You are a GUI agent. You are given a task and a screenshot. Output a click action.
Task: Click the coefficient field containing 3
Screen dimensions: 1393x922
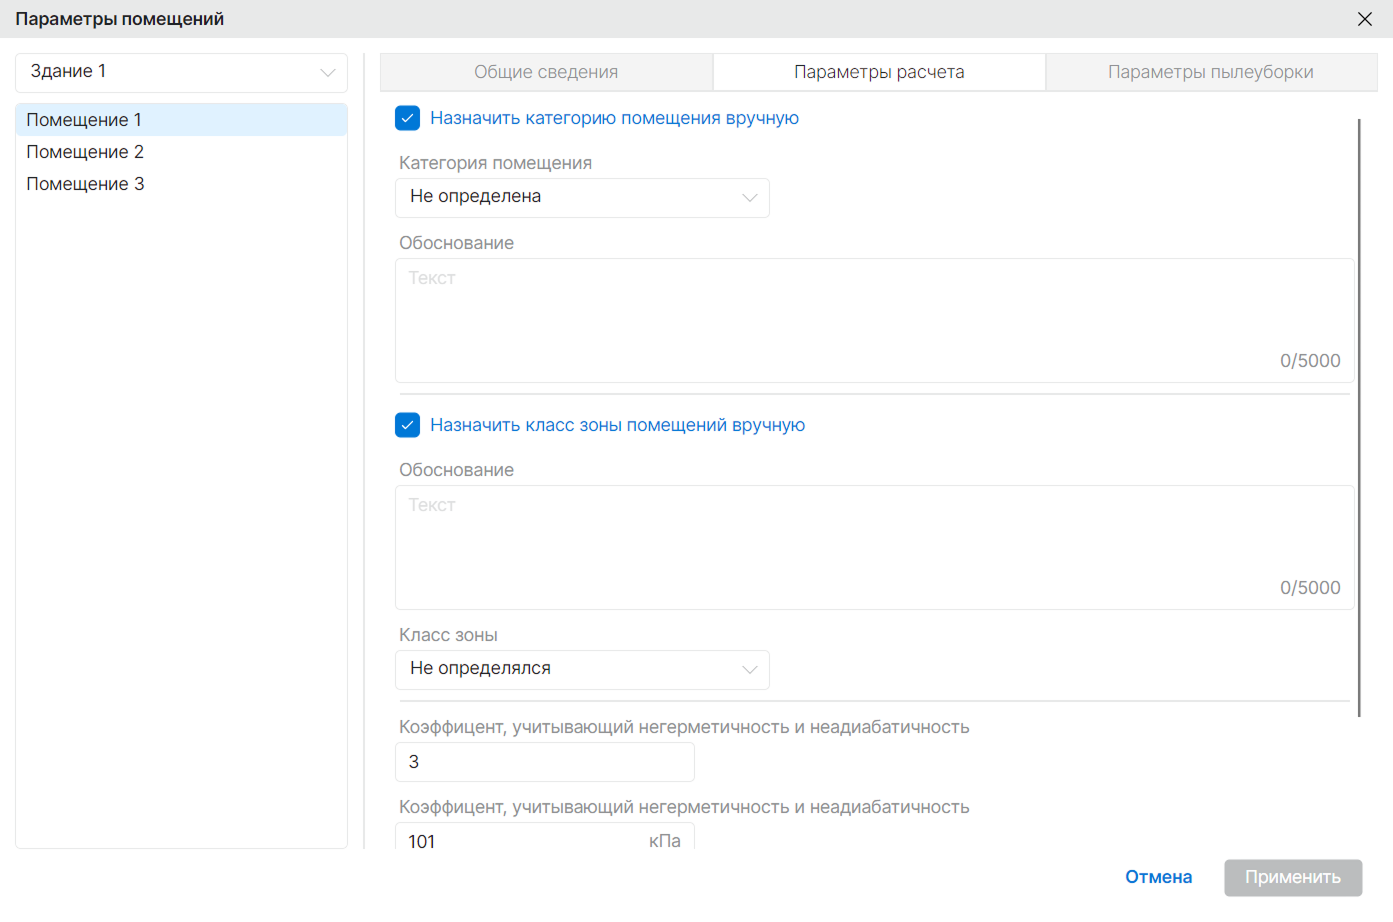point(544,762)
